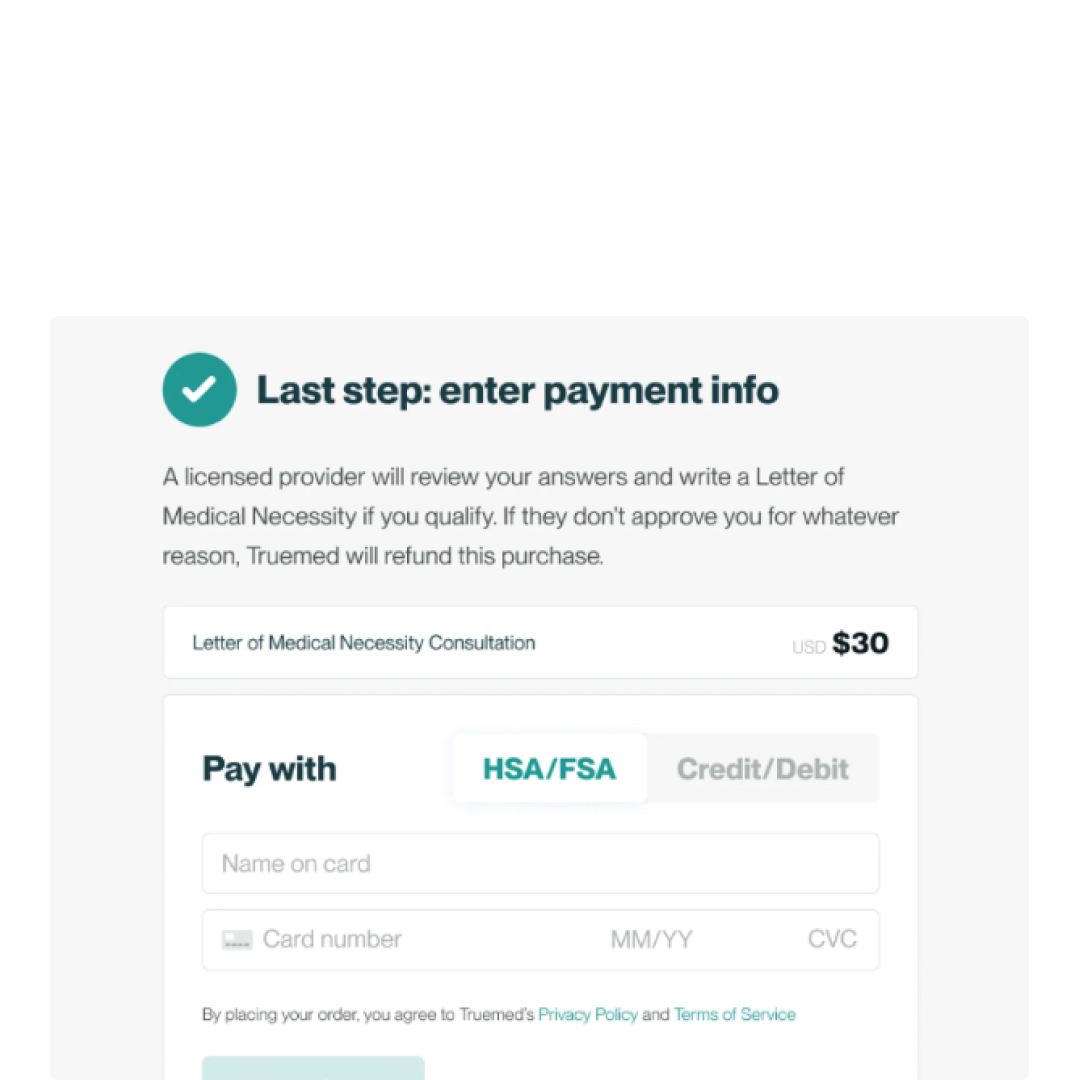This screenshot has height=1080, width=1080.
Task: Click the licensed provider description paragraph
Action: tap(504, 477)
